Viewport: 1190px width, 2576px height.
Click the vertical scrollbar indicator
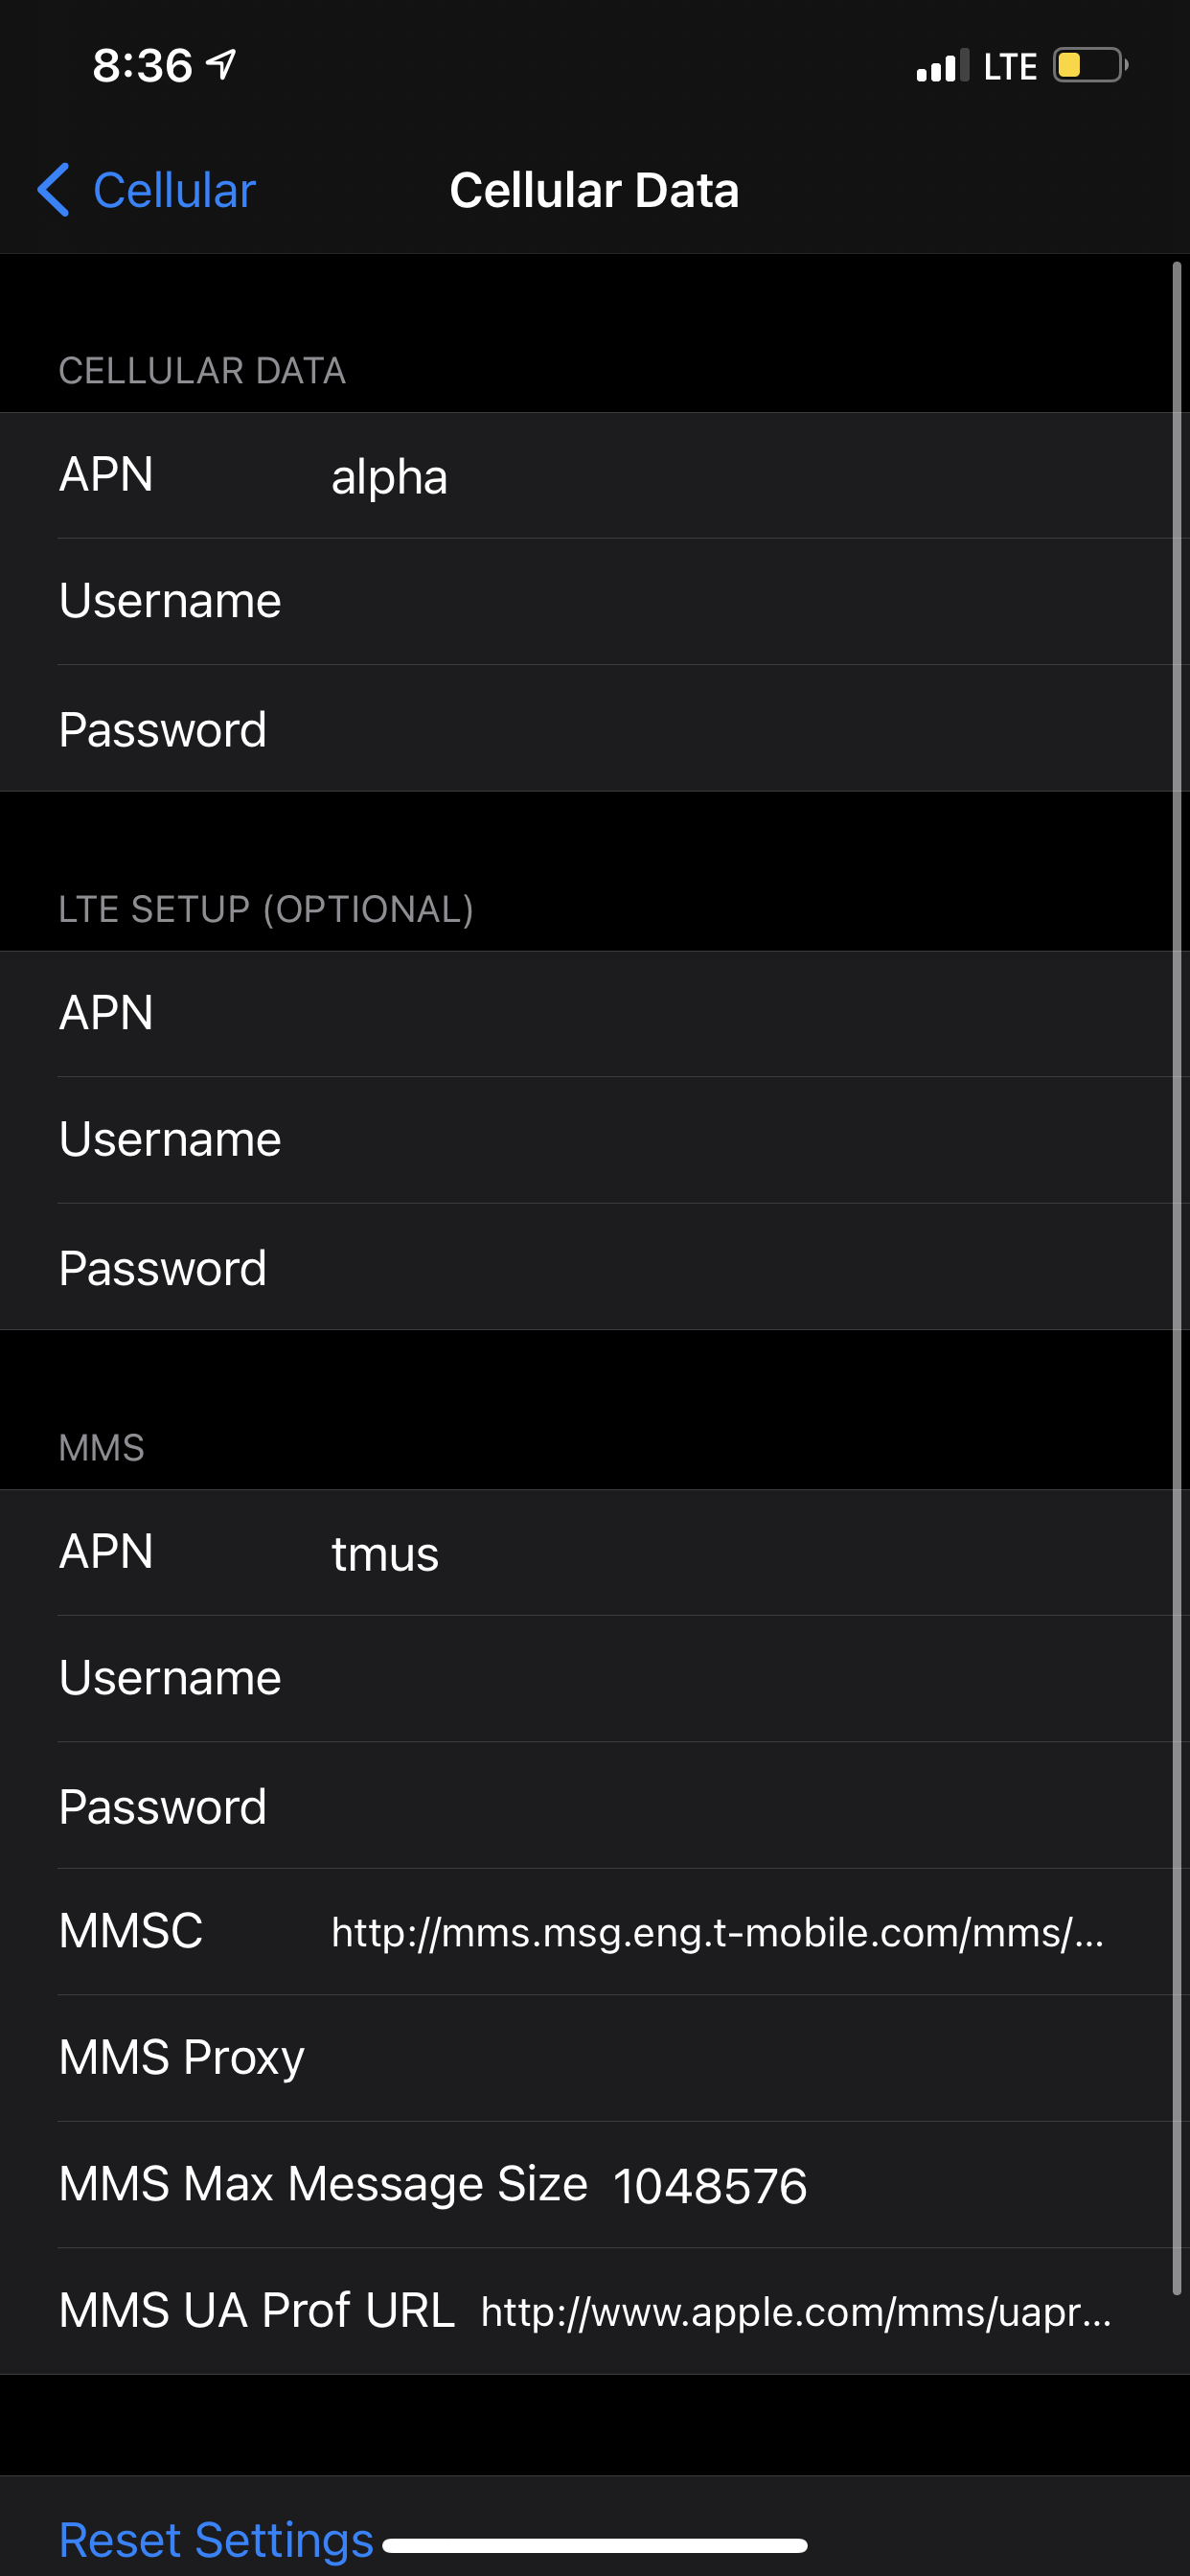click(1177, 1278)
